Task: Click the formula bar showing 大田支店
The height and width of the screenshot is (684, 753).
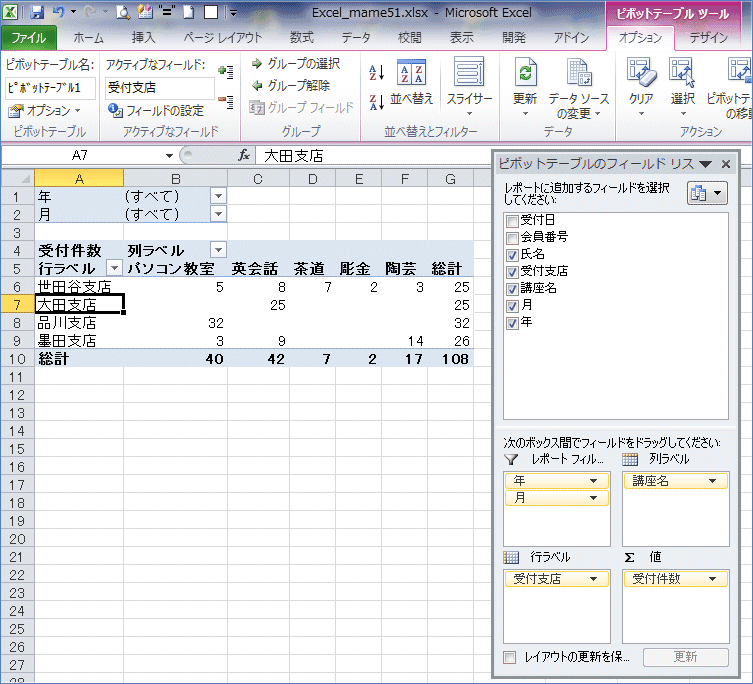Action: click(370, 156)
